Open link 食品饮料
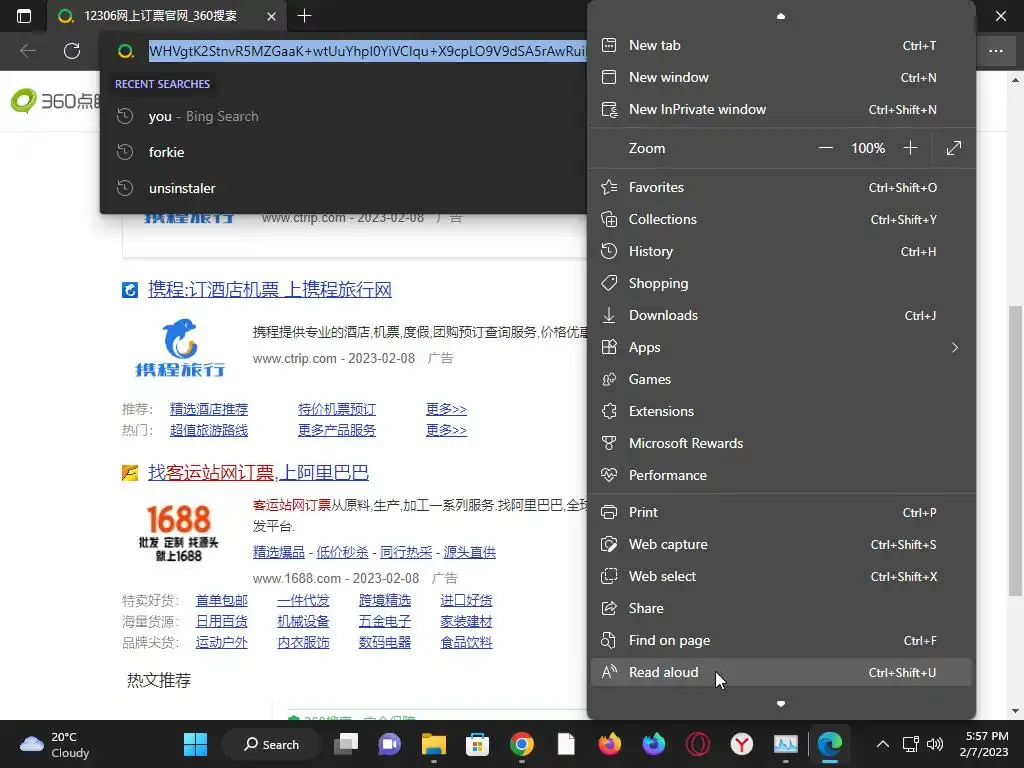The width and height of the screenshot is (1024, 768). tap(466, 643)
